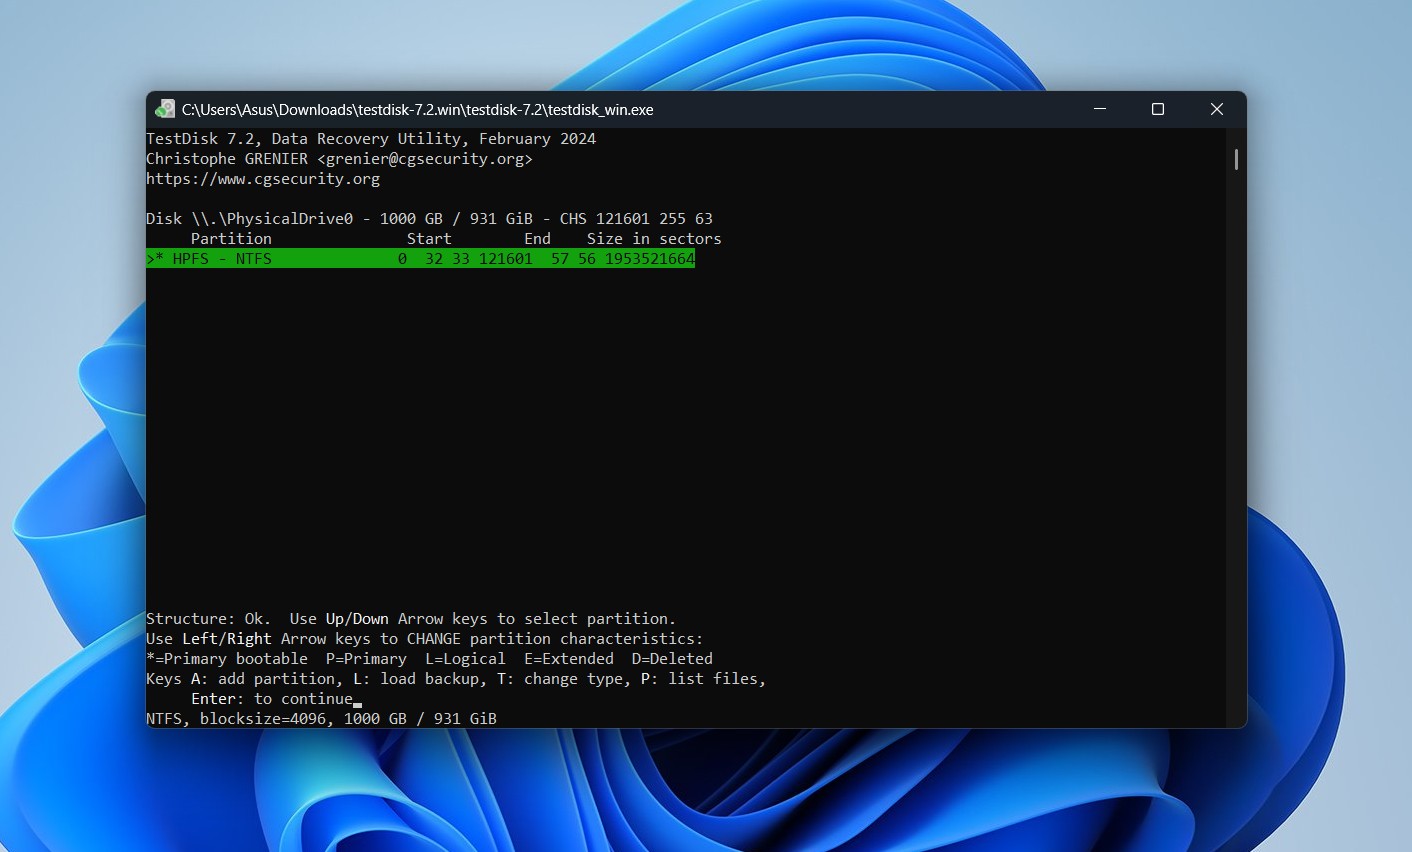This screenshot has width=1412, height=852.
Task: Click the https://www.cgsecurity.org URL text
Action: (x=263, y=179)
